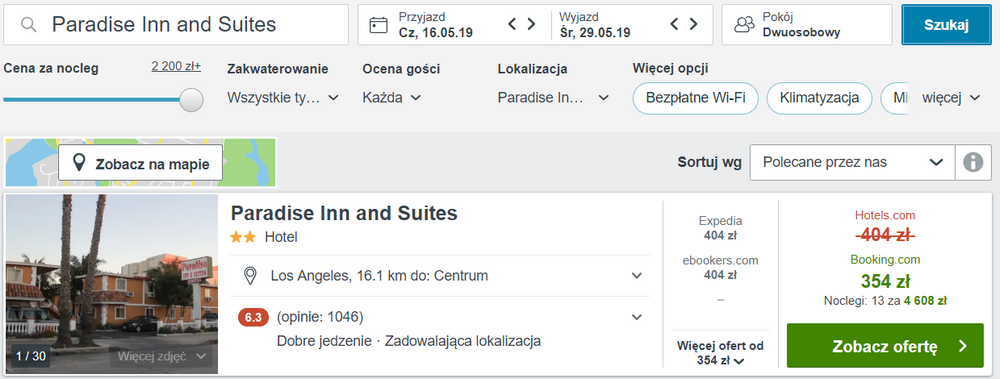Click the Cena za nocleg label

(51, 68)
